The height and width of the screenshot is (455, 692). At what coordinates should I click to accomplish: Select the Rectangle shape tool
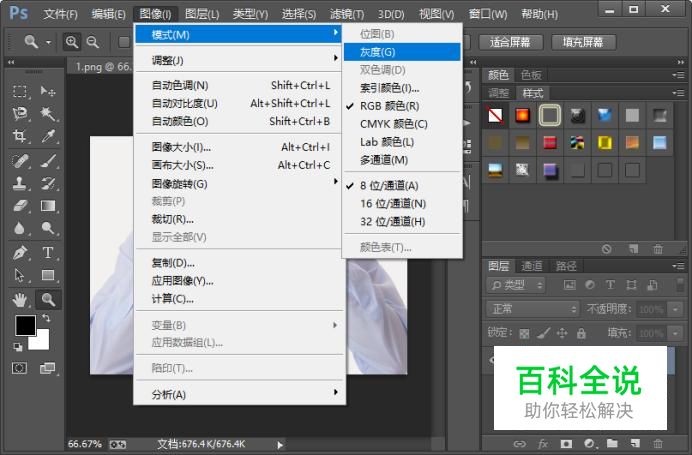[x=48, y=275]
